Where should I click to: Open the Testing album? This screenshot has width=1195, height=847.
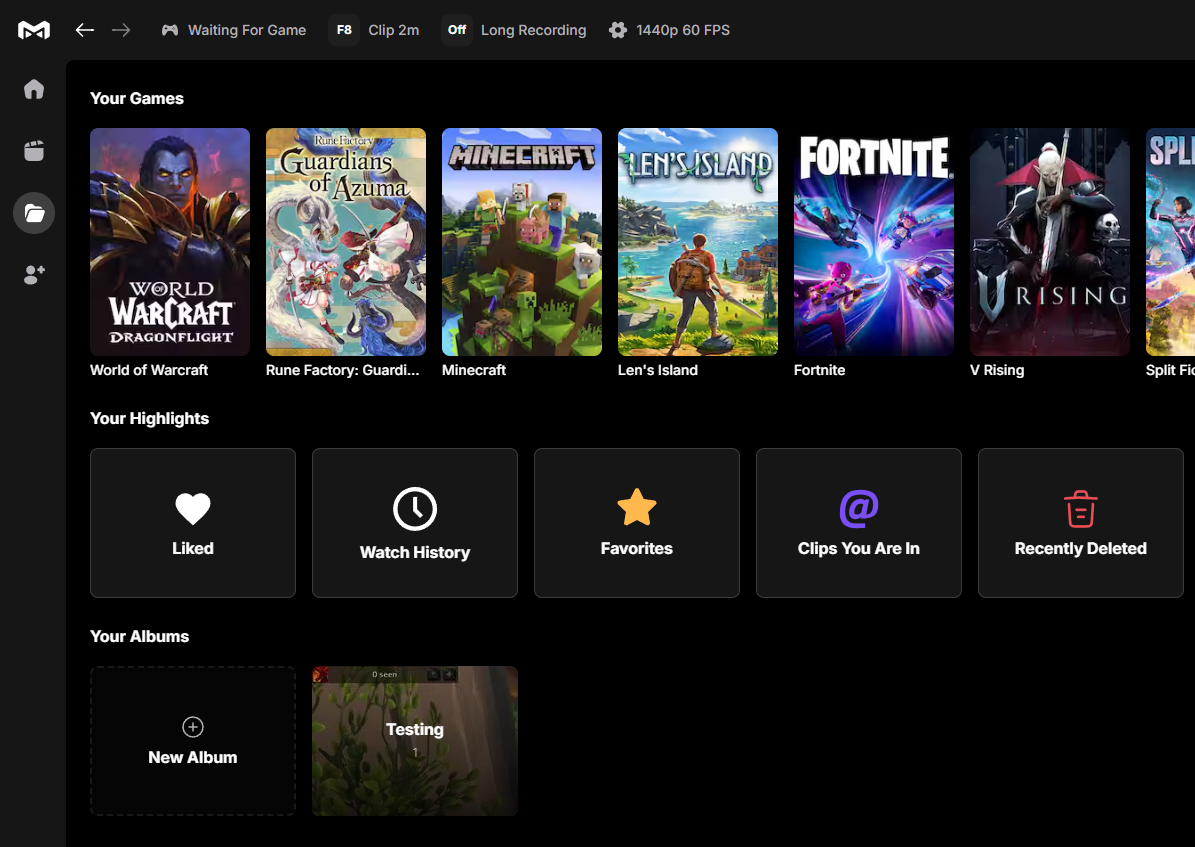click(415, 741)
